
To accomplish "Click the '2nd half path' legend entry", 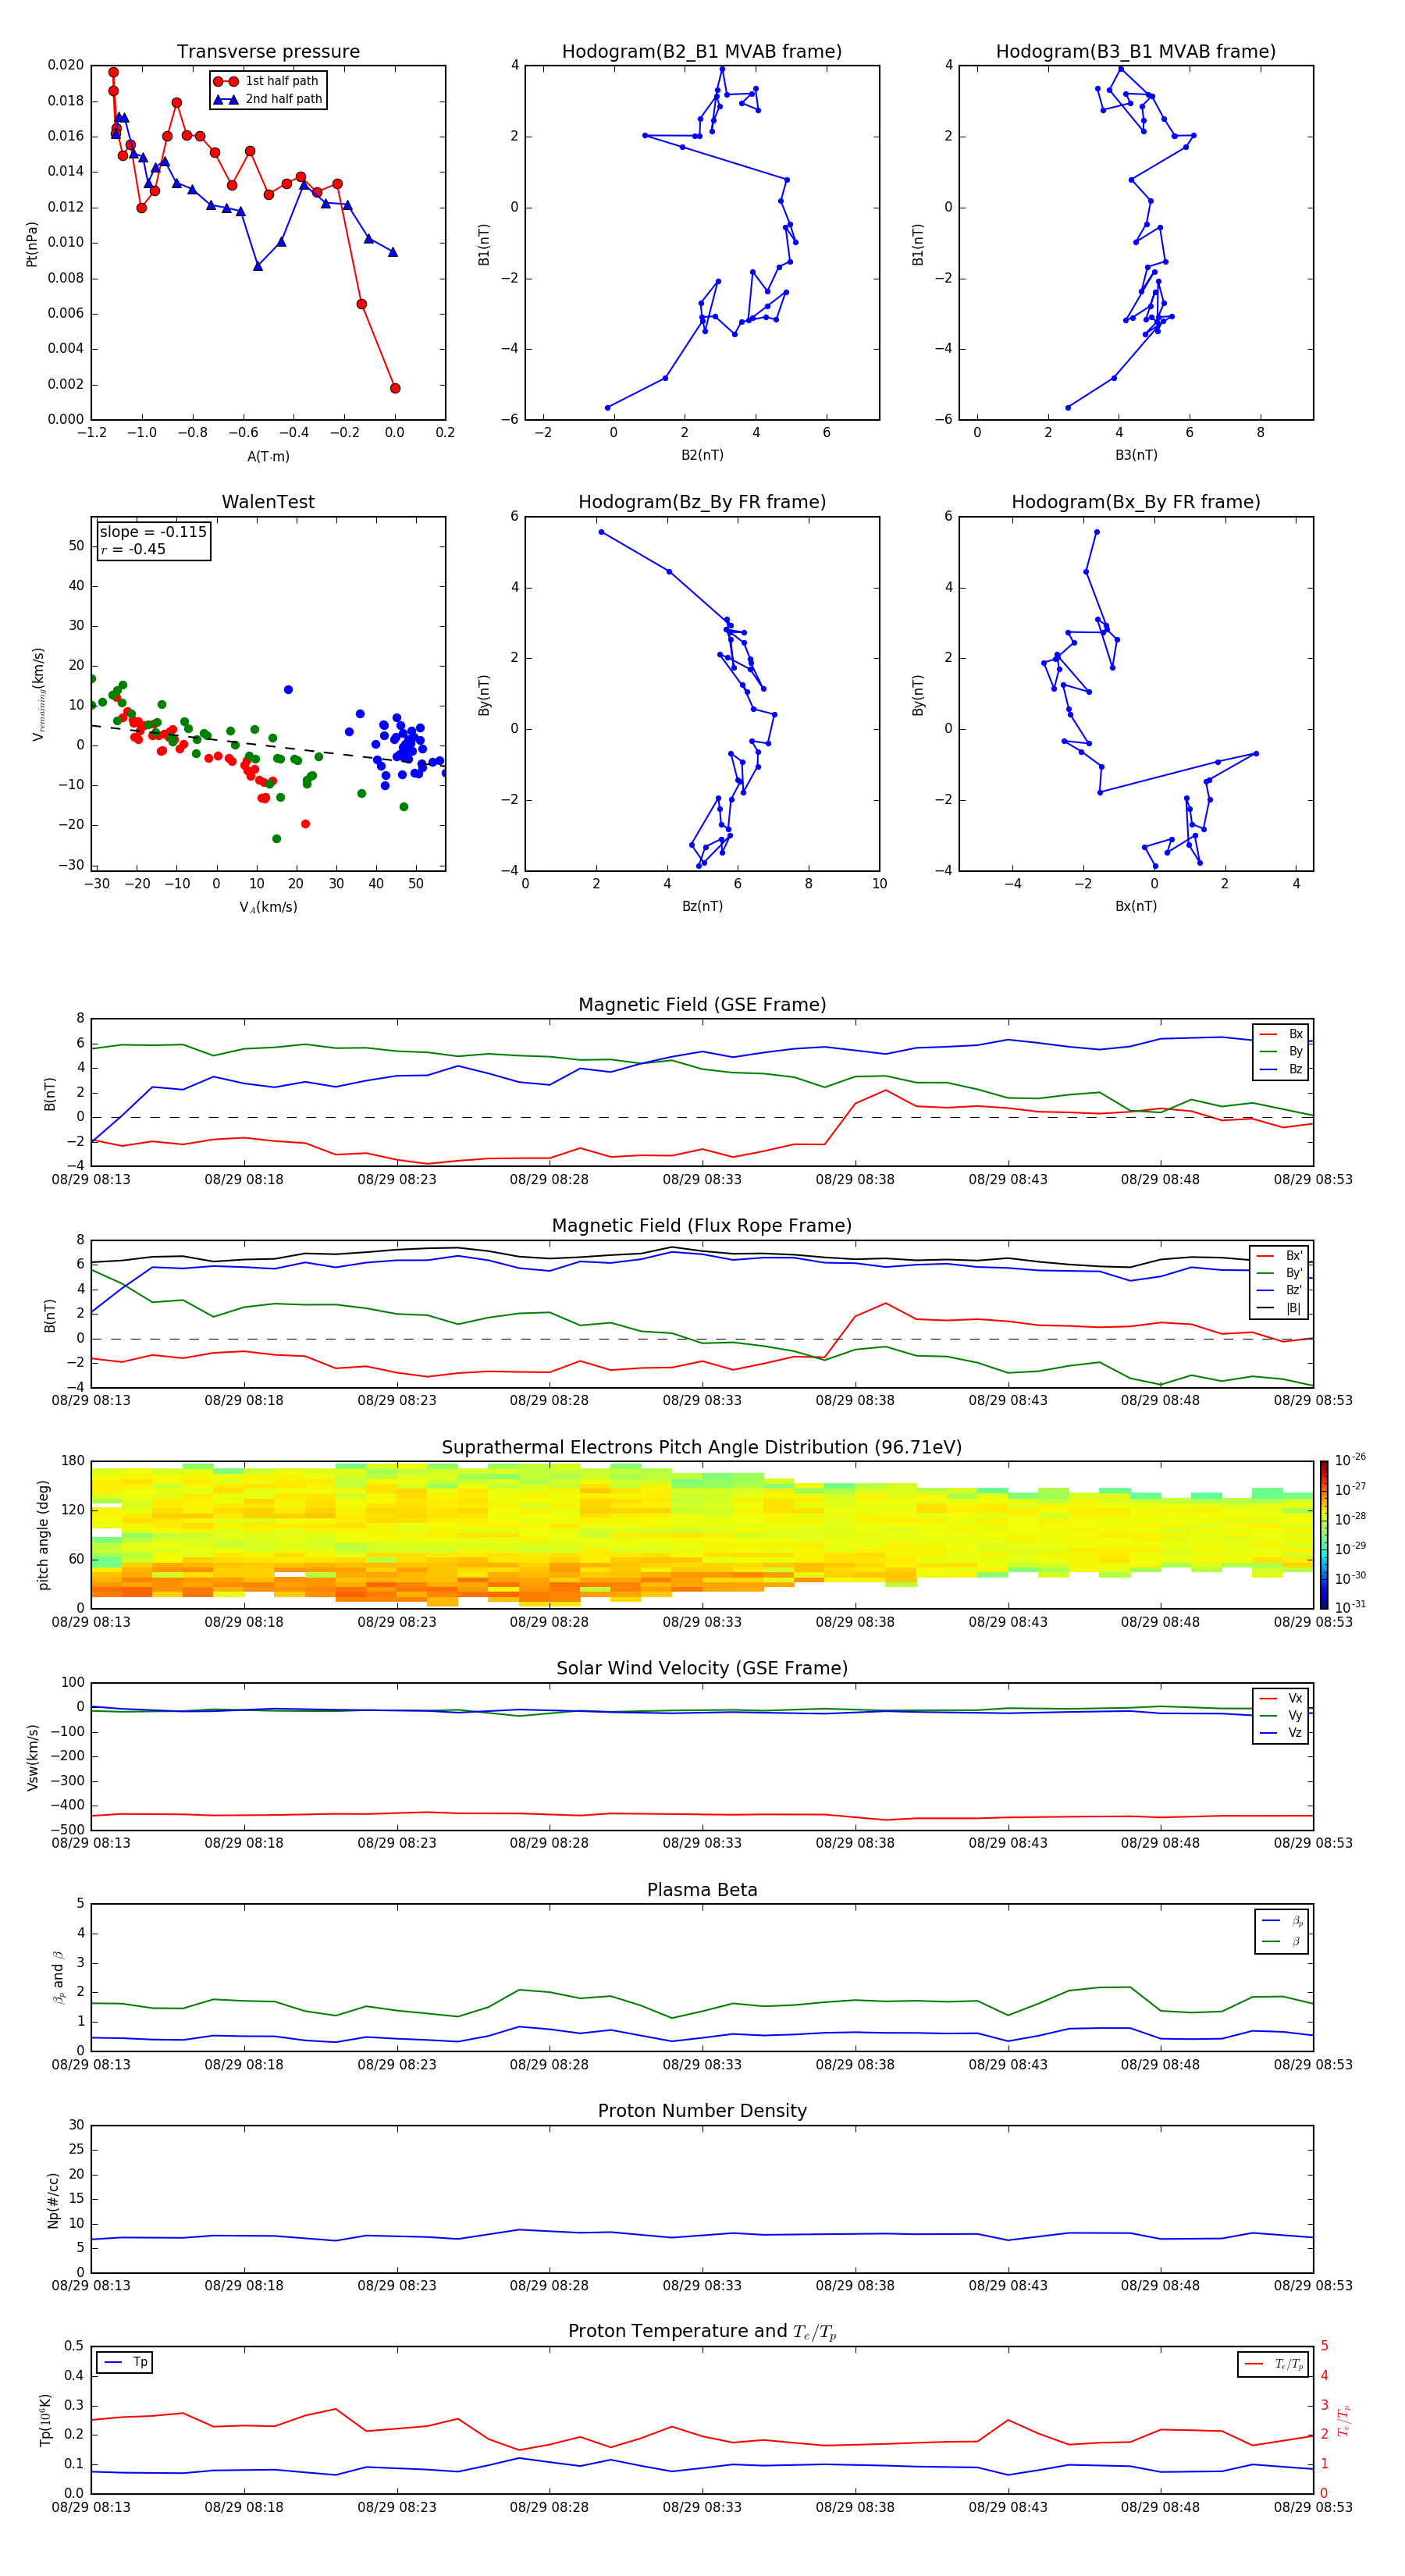I will click(x=268, y=99).
